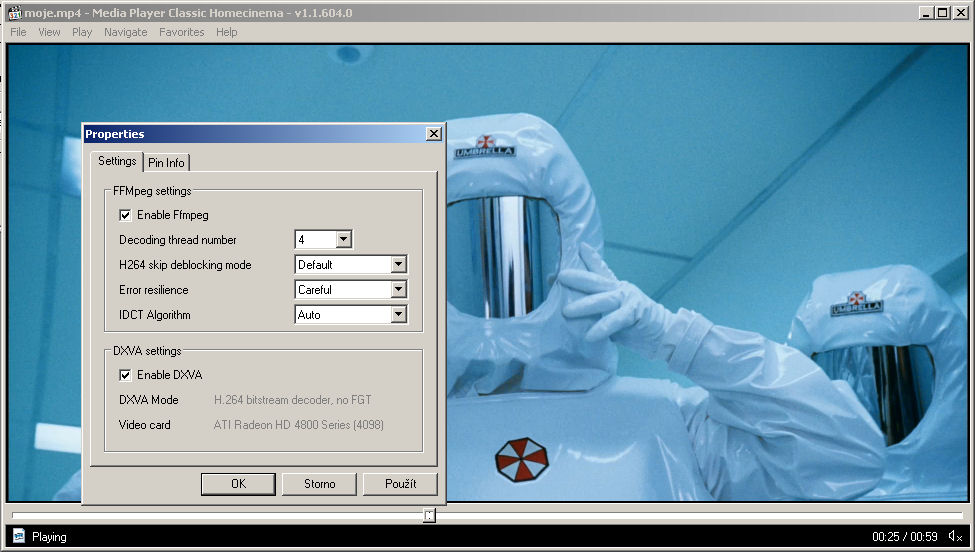The height and width of the screenshot is (552, 975).
Task: Toggle the Enable DXVA checkbox
Action: point(125,375)
